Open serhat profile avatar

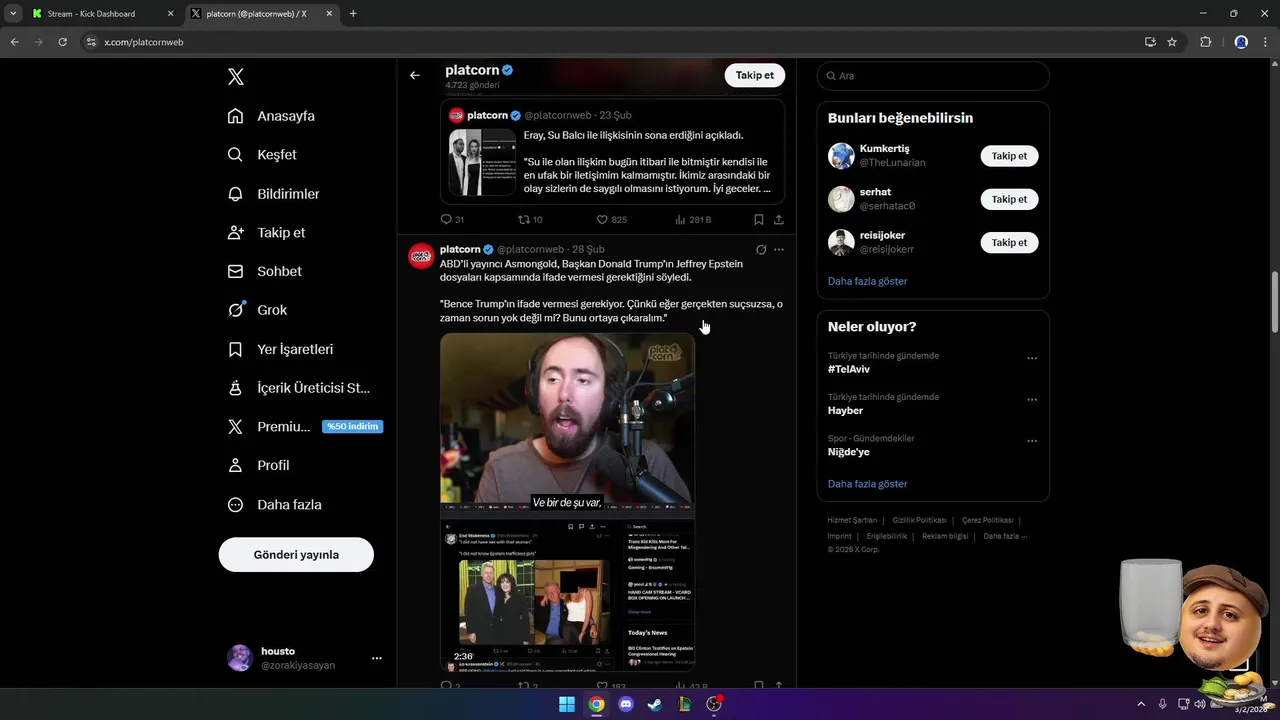tap(841, 199)
